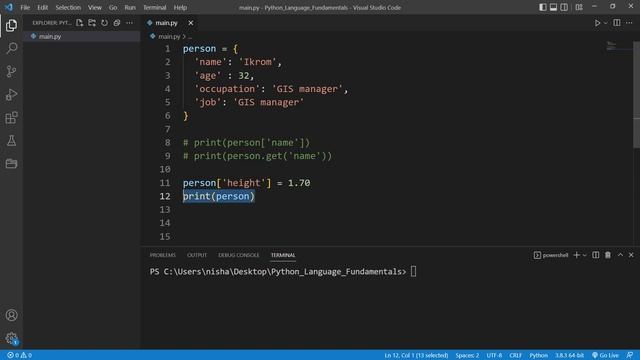
Task: Select the powershell terminal label
Action: pyautogui.click(x=551, y=255)
